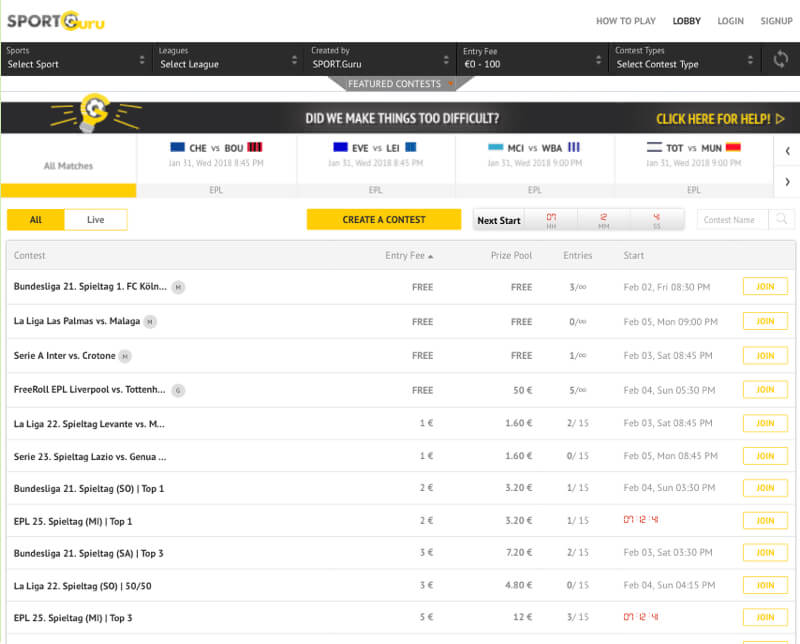Select the All contests toggle
The height and width of the screenshot is (644, 800).
coord(36,219)
